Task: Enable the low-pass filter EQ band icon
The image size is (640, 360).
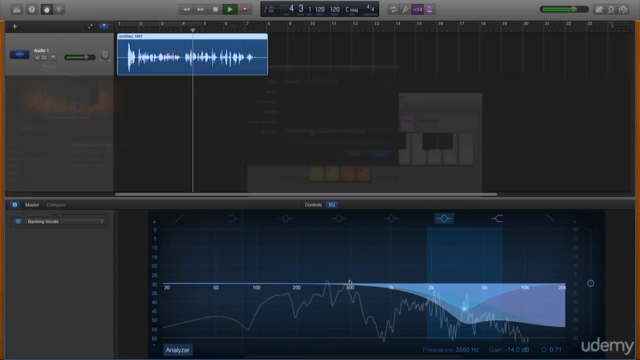Action: coord(549,219)
